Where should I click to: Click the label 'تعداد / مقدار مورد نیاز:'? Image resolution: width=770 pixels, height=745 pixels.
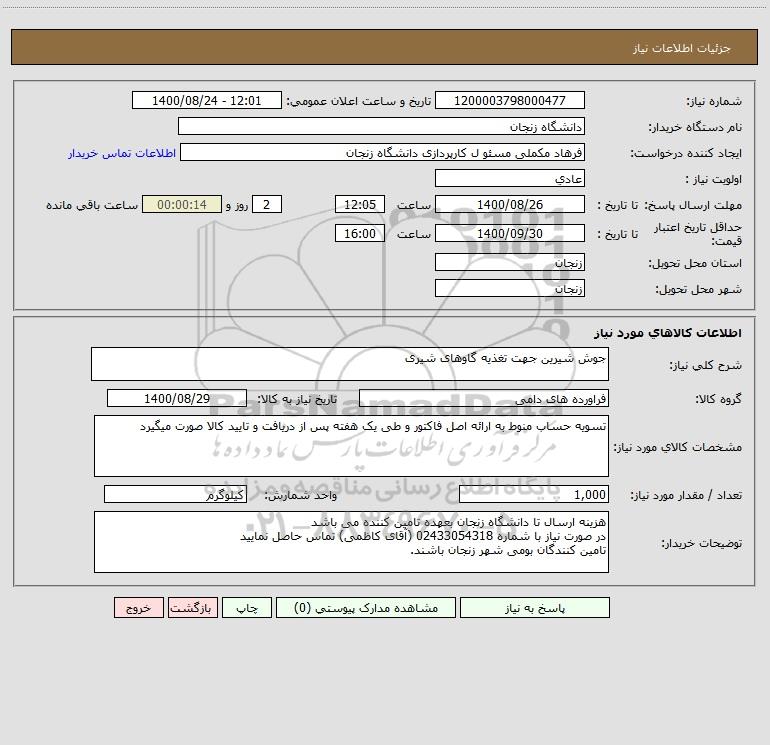(686, 495)
